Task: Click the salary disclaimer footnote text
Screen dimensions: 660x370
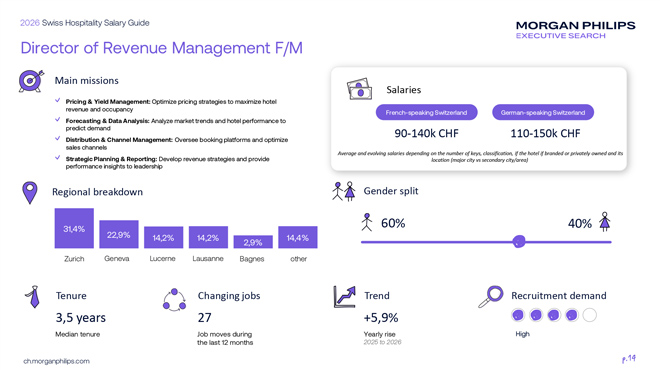Action: pyautogui.click(x=480, y=157)
